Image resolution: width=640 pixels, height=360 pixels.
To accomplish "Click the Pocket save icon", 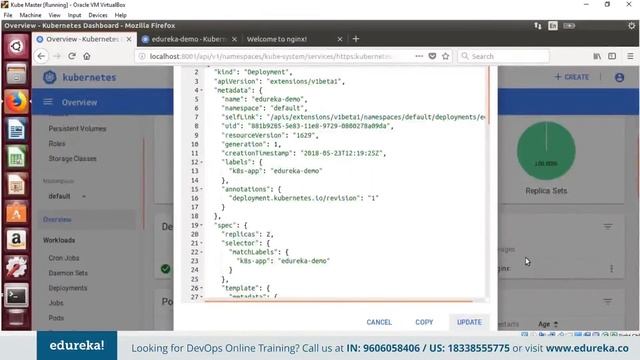I will click(x=432, y=56).
